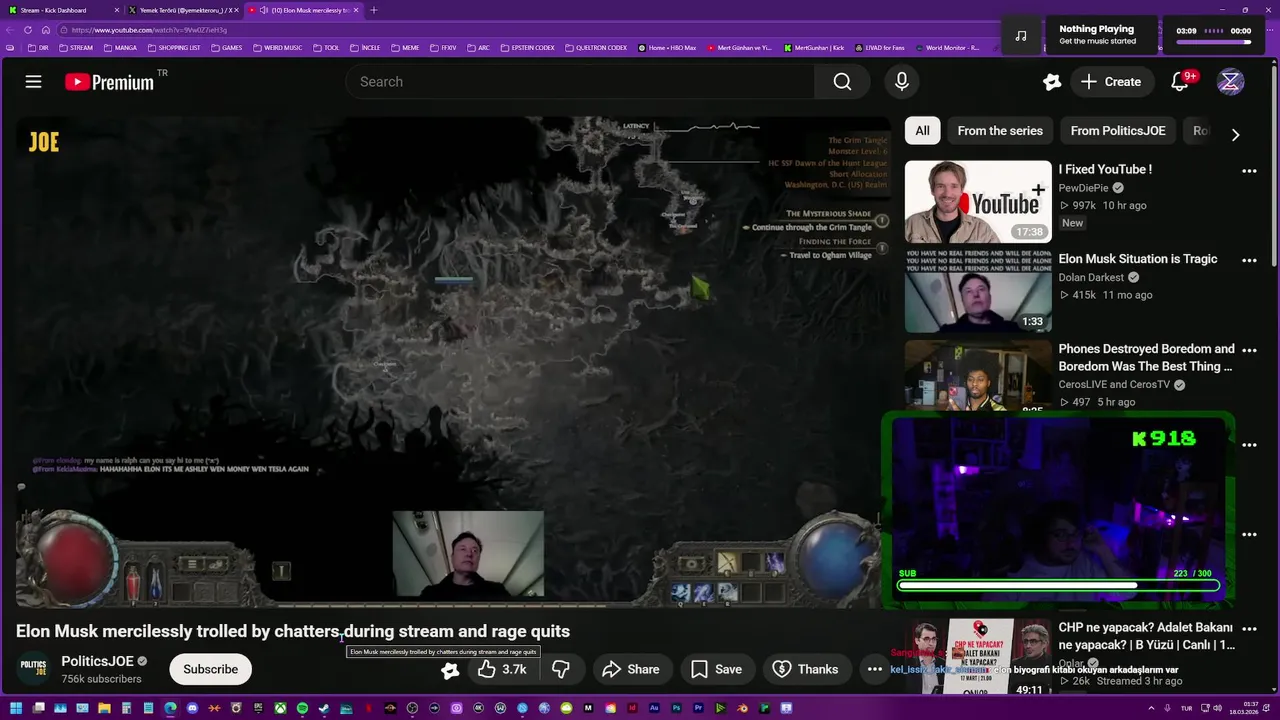
Task: Open the YouTube guide hamburger menu
Action: pyautogui.click(x=33, y=82)
